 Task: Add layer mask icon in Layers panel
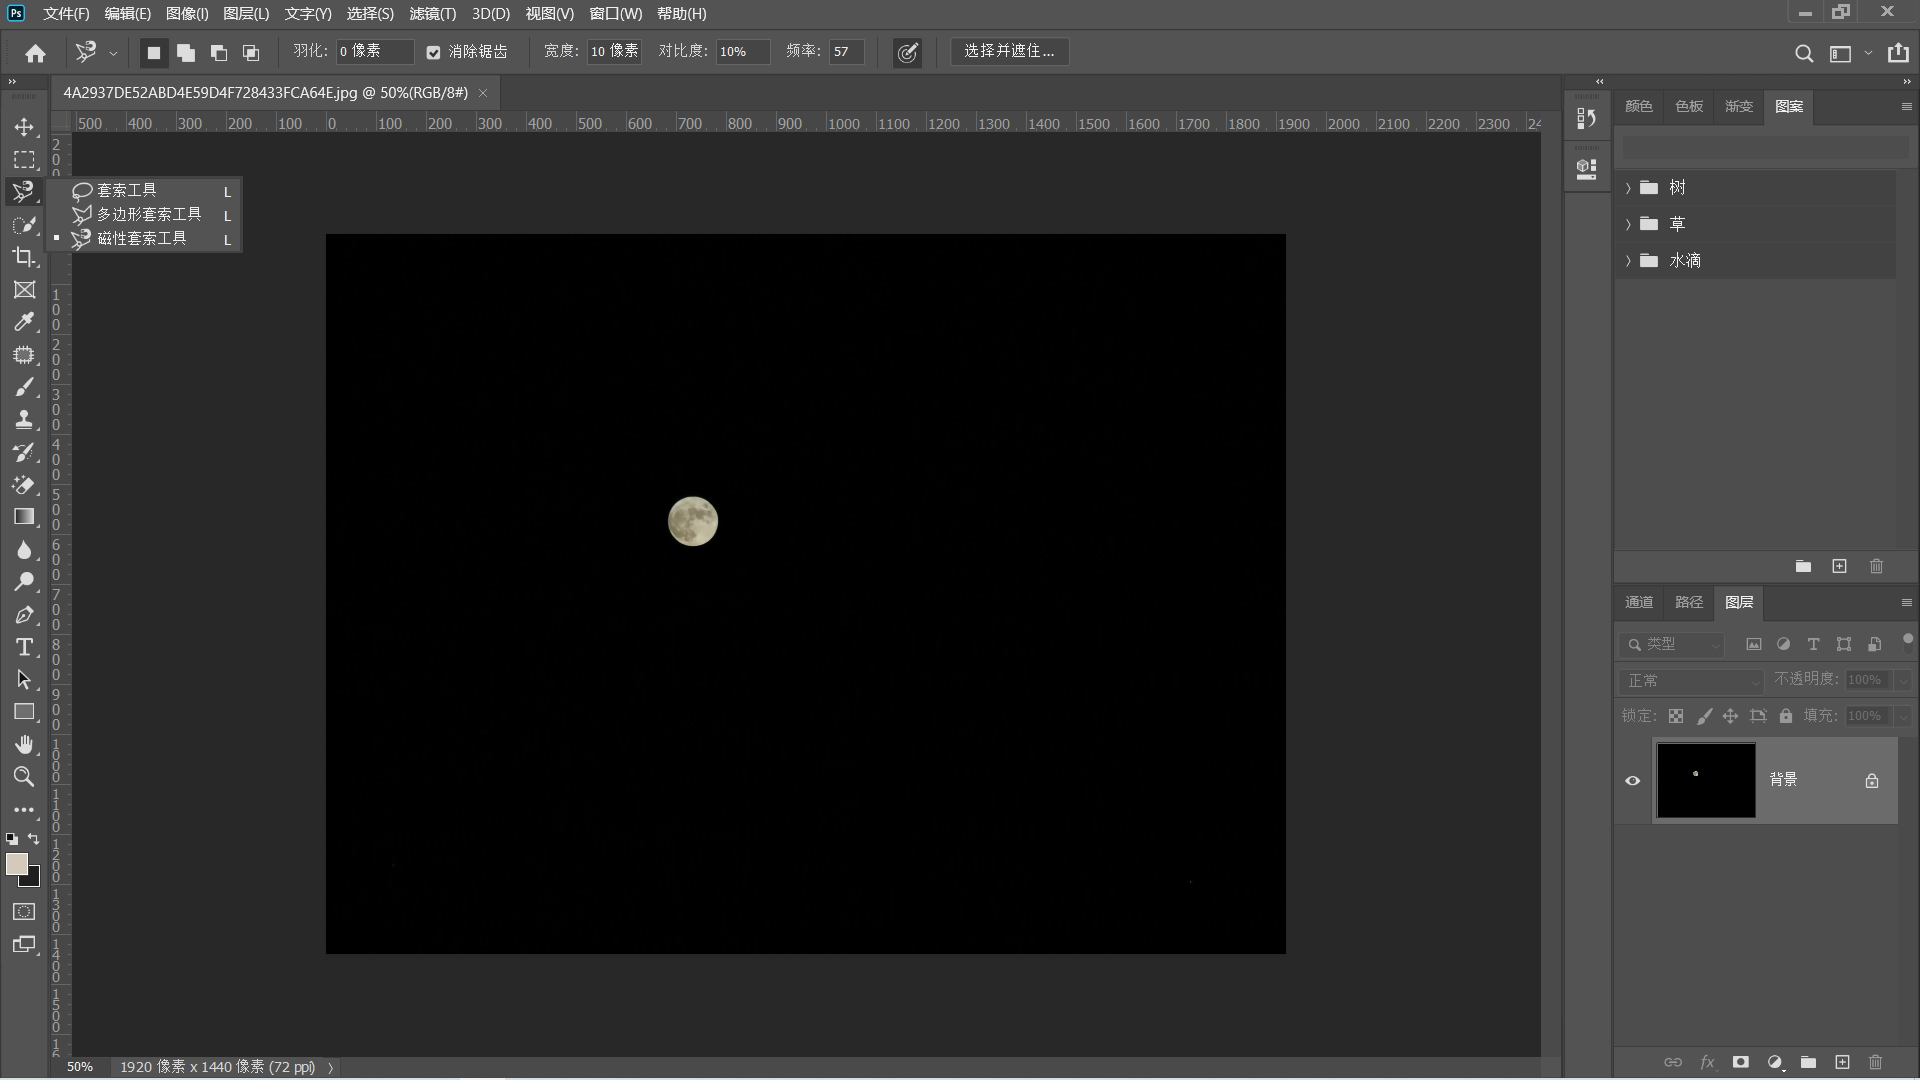pyautogui.click(x=1741, y=1062)
